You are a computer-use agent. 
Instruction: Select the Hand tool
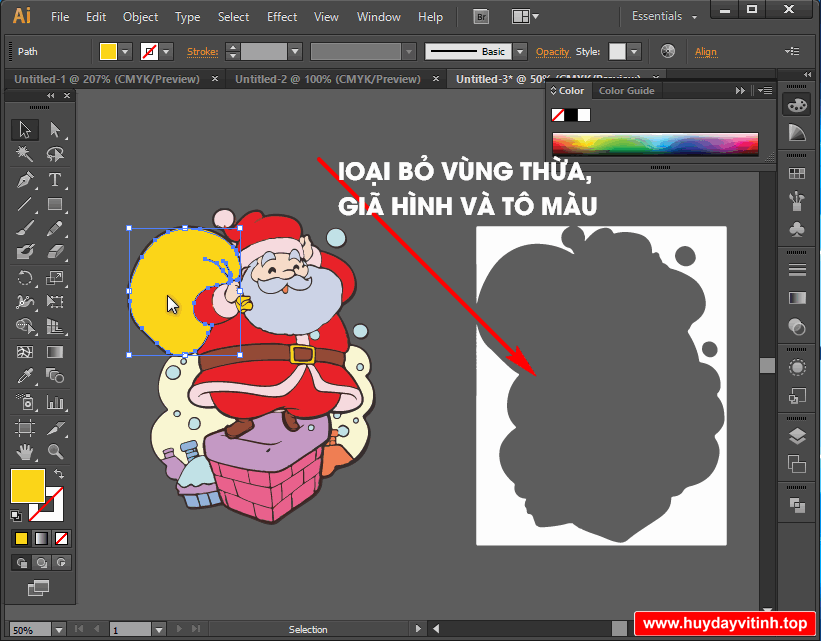[25, 451]
